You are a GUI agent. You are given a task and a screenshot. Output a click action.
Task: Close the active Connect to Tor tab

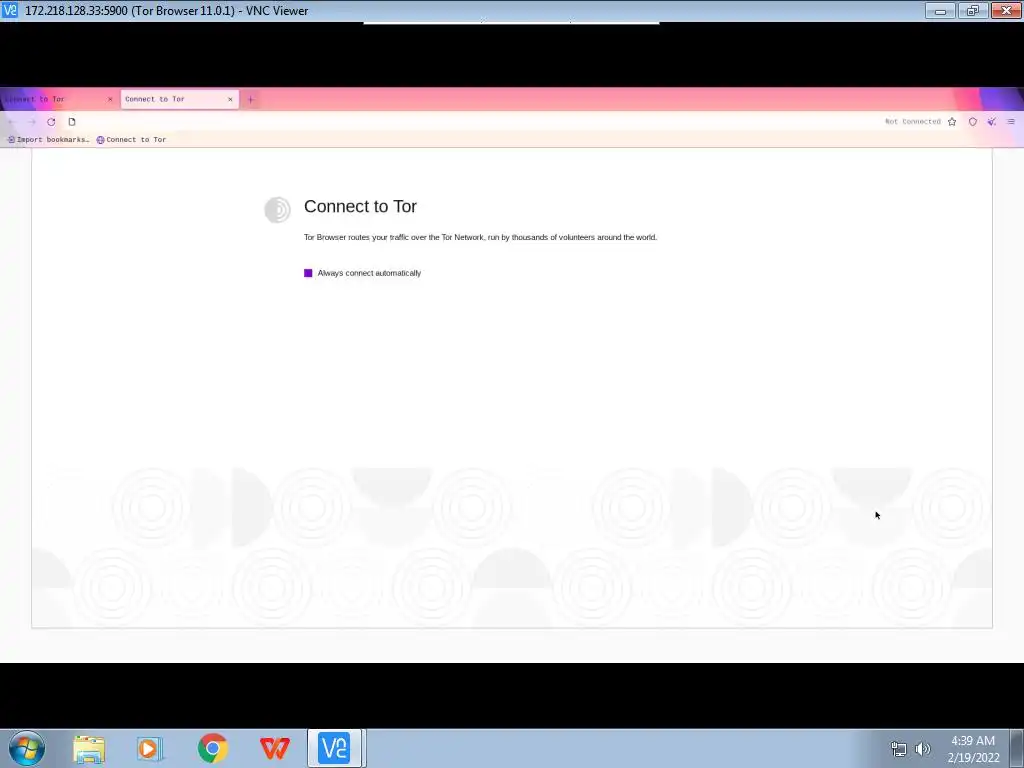[230, 99]
